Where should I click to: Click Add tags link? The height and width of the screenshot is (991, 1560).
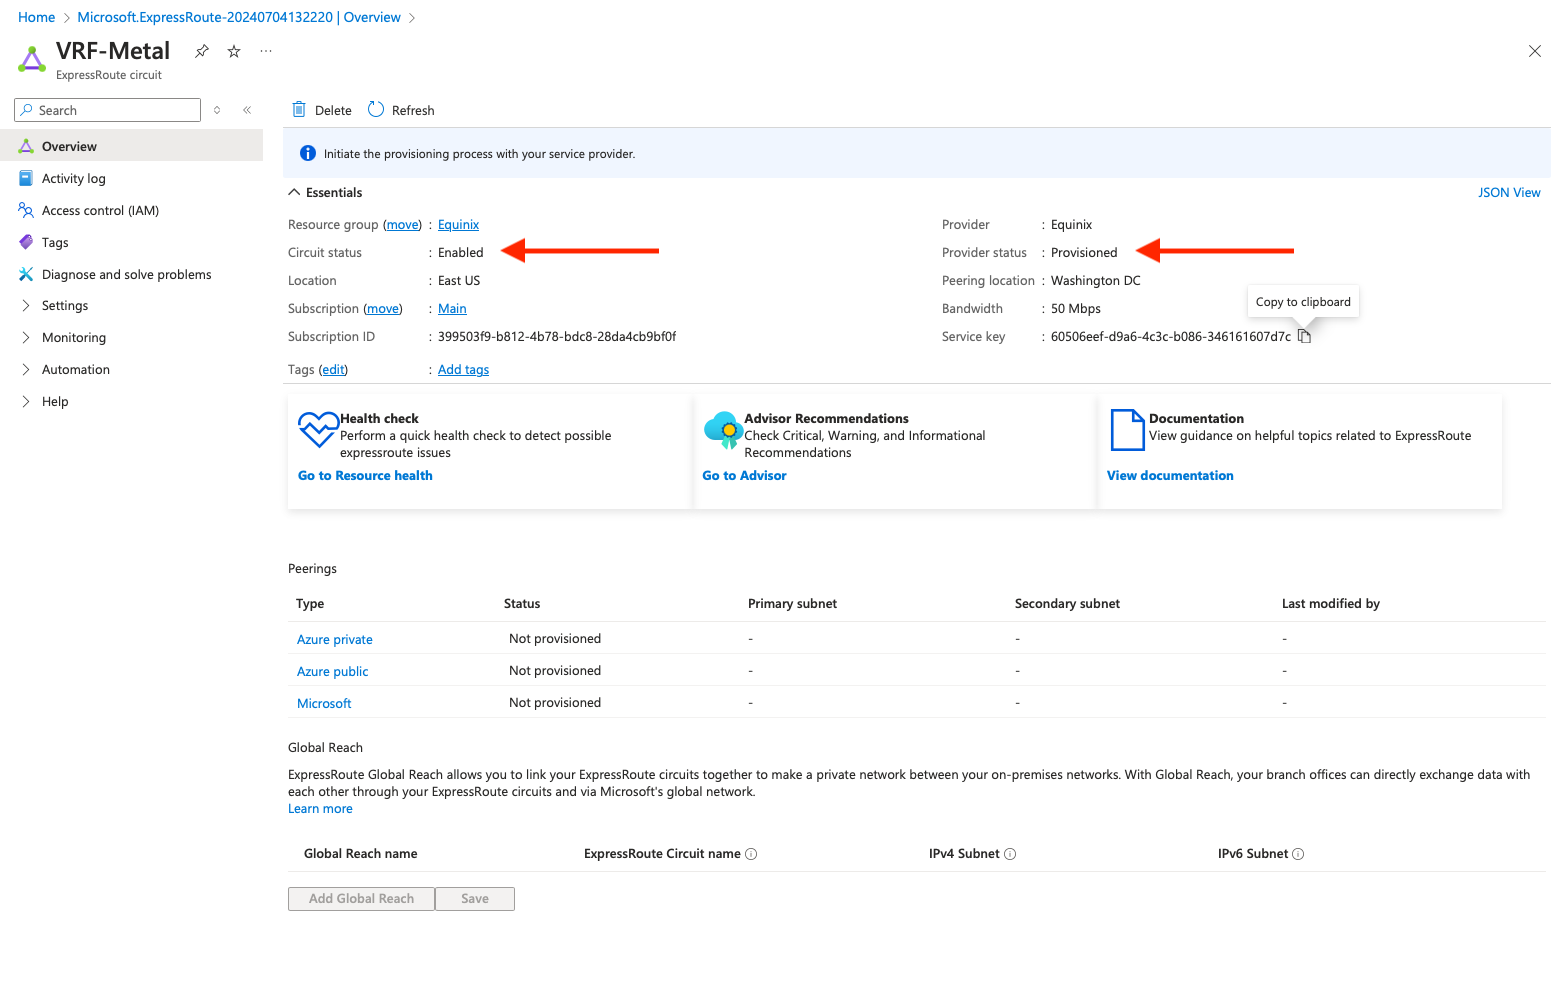tap(463, 369)
